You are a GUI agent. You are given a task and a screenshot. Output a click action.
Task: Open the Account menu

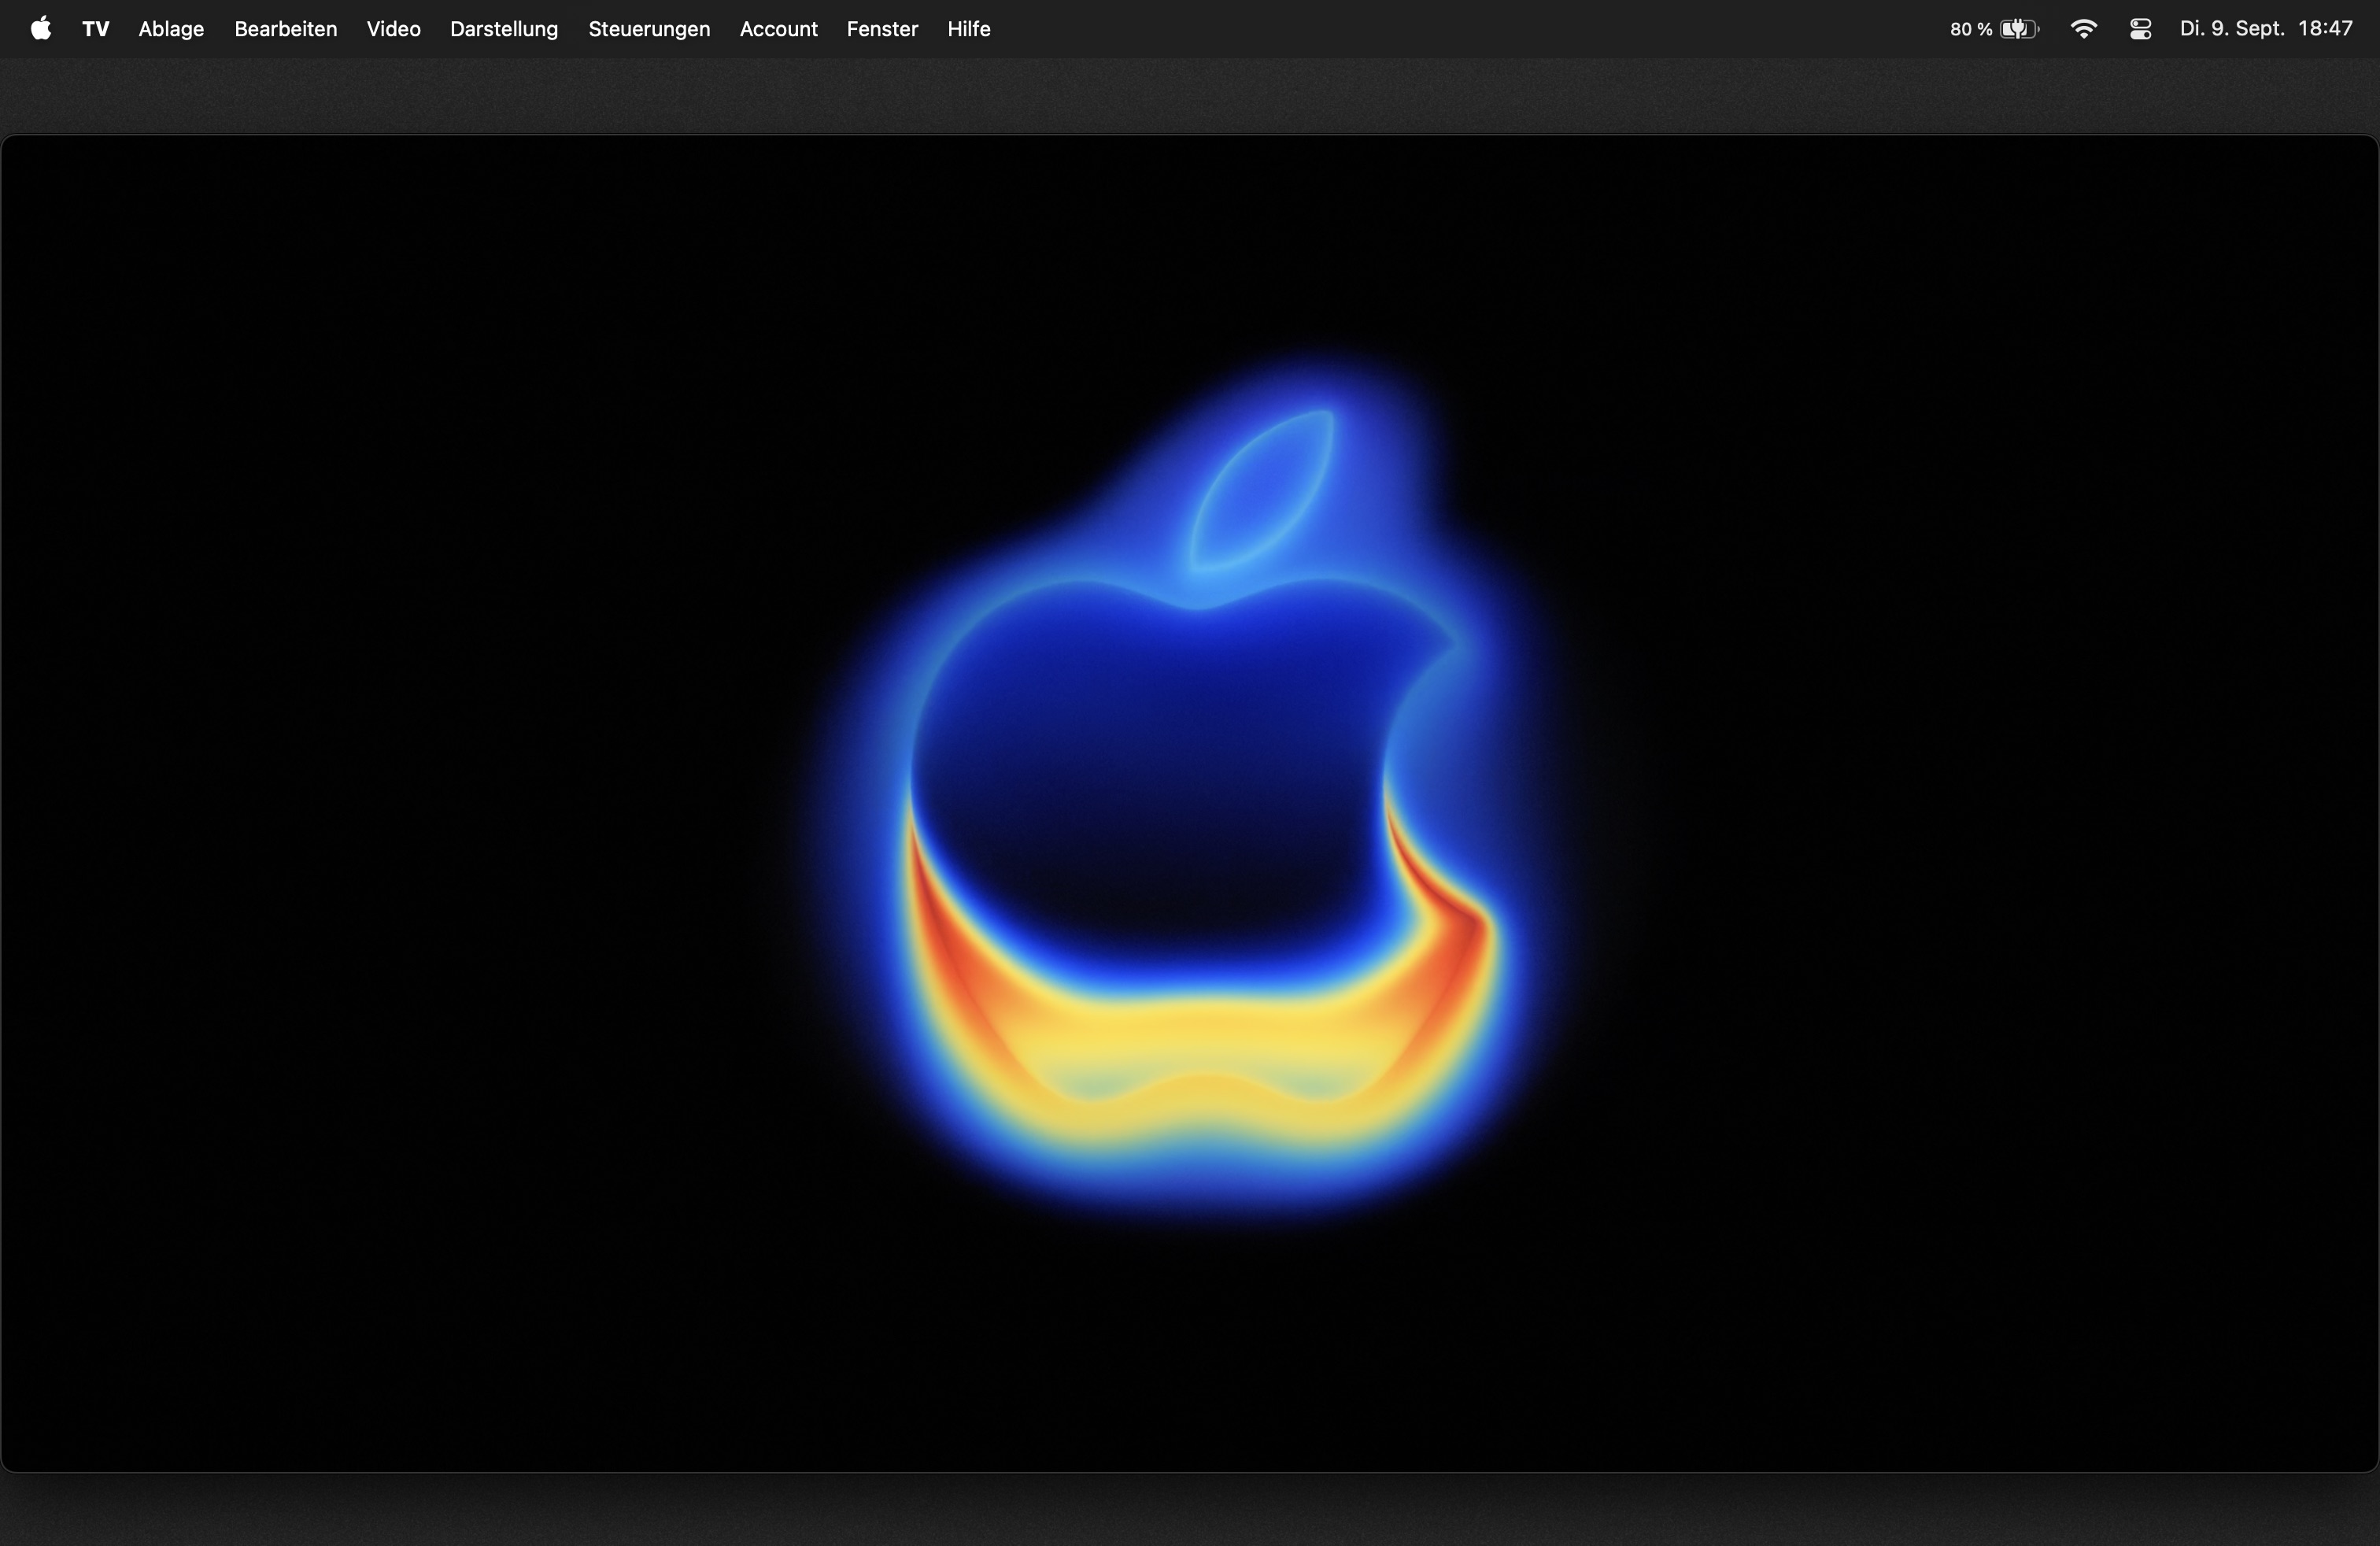pos(779,29)
